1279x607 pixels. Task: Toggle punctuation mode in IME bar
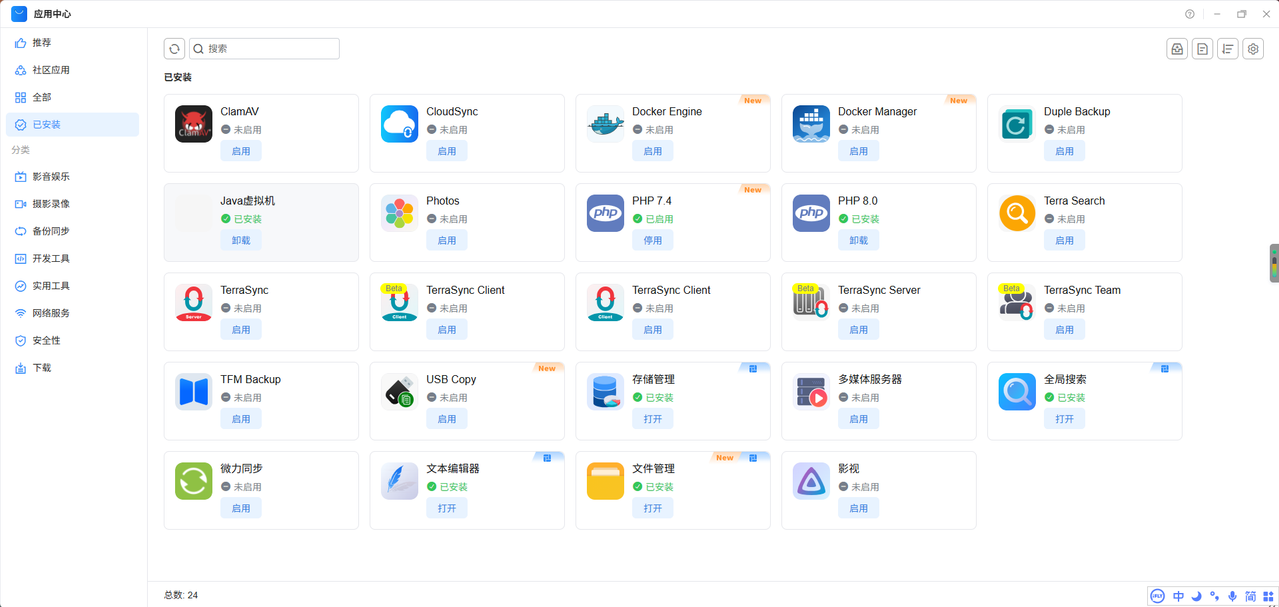1214,596
